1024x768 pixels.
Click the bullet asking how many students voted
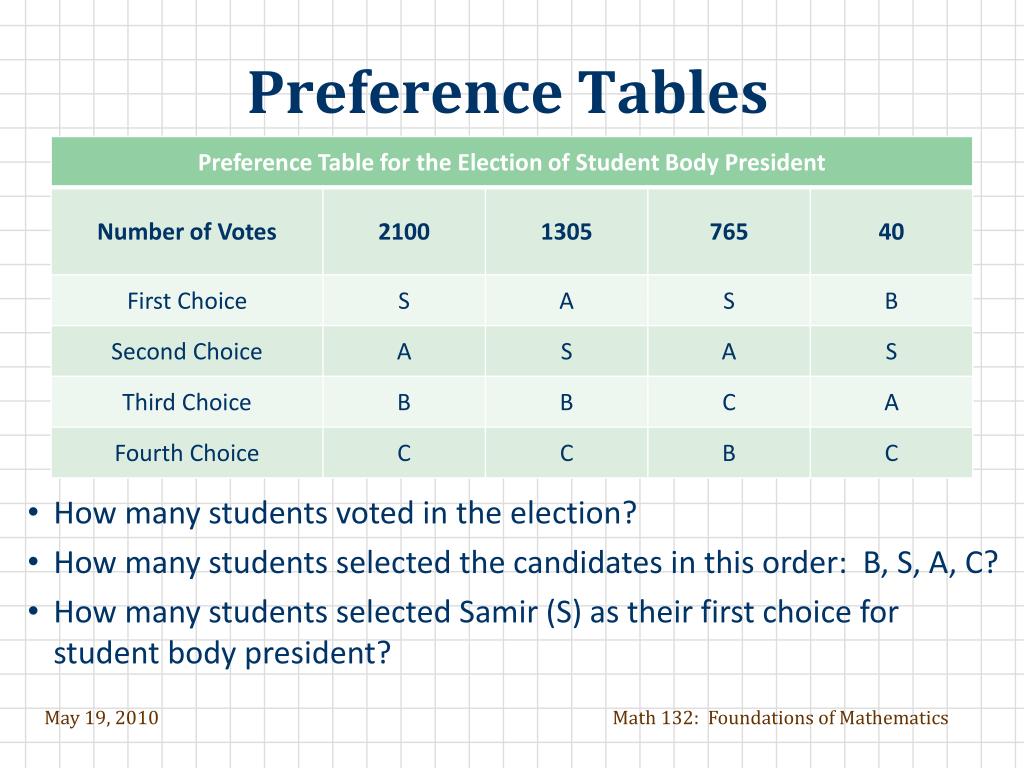coord(345,514)
